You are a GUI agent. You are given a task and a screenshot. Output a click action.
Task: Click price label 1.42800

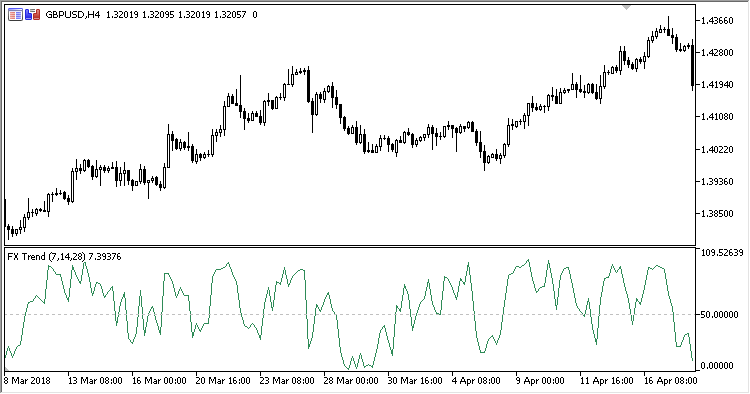click(x=717, y=53)
